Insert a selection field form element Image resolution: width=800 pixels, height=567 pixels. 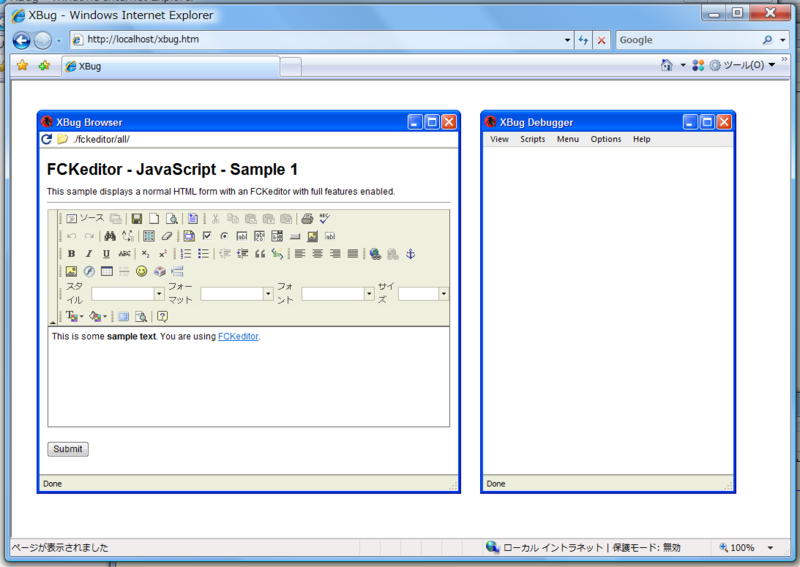277,236
